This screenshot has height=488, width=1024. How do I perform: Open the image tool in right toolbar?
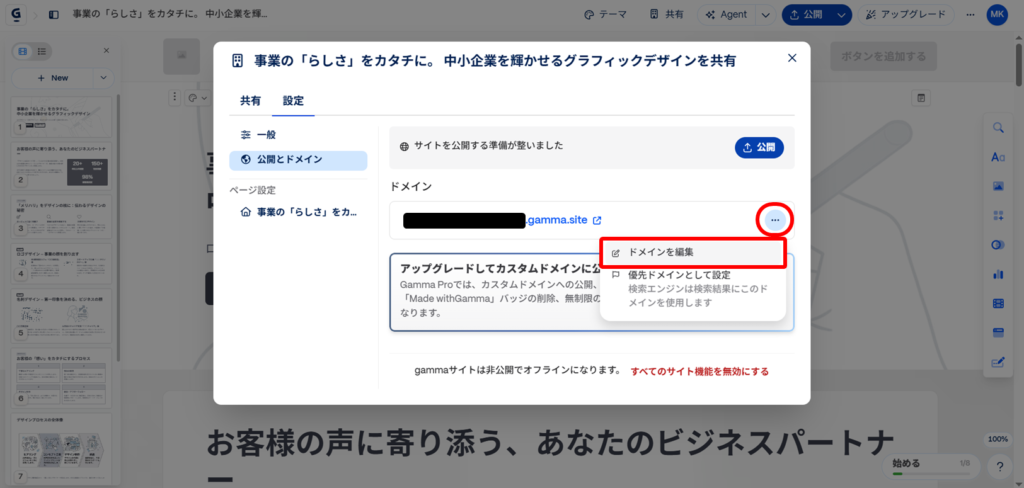pyautogui.click(x=997, y=186)
